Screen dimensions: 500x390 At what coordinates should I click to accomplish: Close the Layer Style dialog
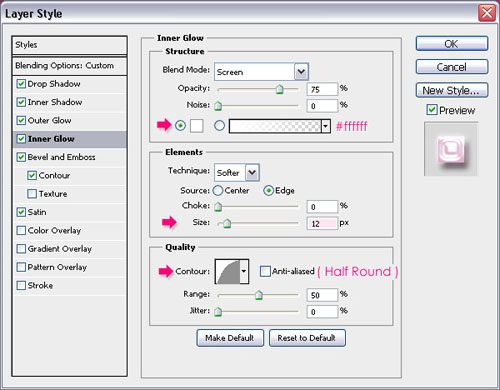487,13
